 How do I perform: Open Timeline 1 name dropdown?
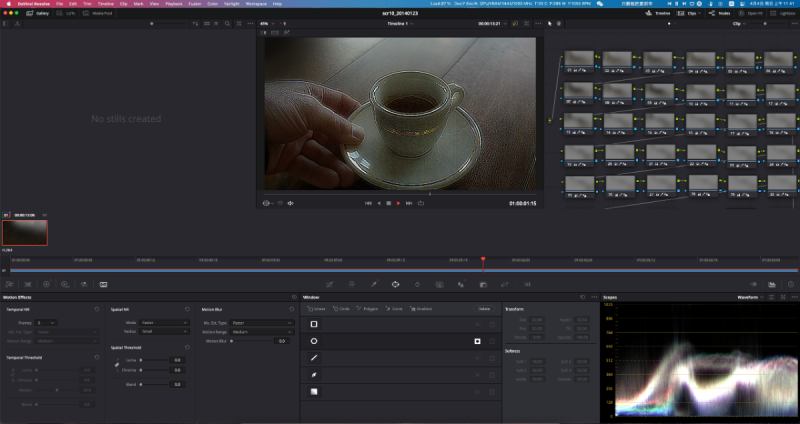pyautogui.click(x=401, y=23)
